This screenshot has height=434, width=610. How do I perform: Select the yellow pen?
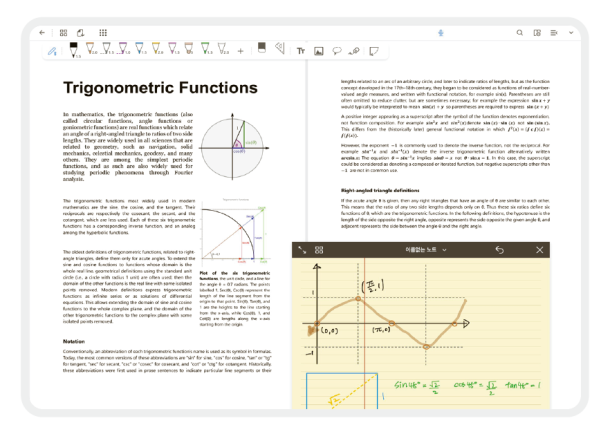point(156,49)
